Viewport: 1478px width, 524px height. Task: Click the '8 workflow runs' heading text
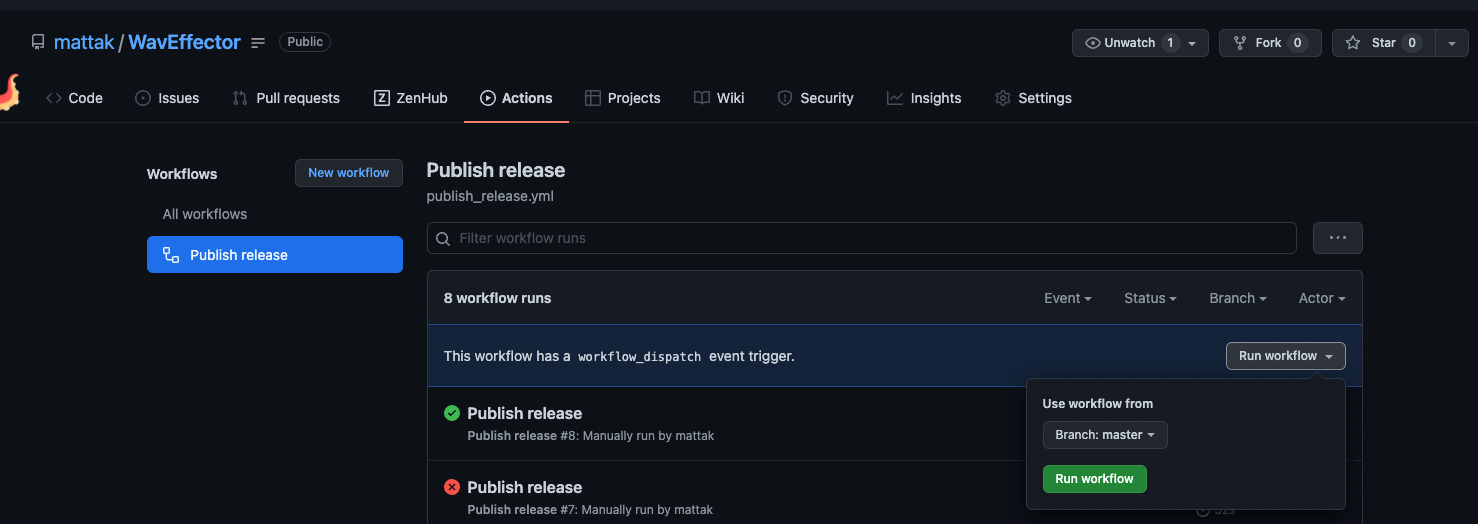point(498,298)
